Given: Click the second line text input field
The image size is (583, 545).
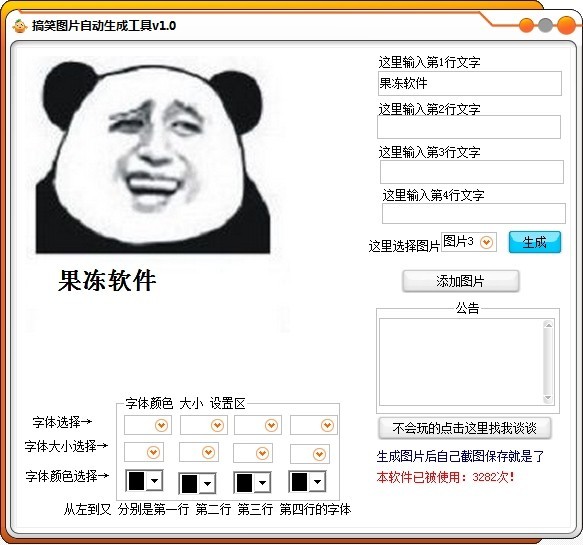Looking at the screenshot, I should point(469,127).
